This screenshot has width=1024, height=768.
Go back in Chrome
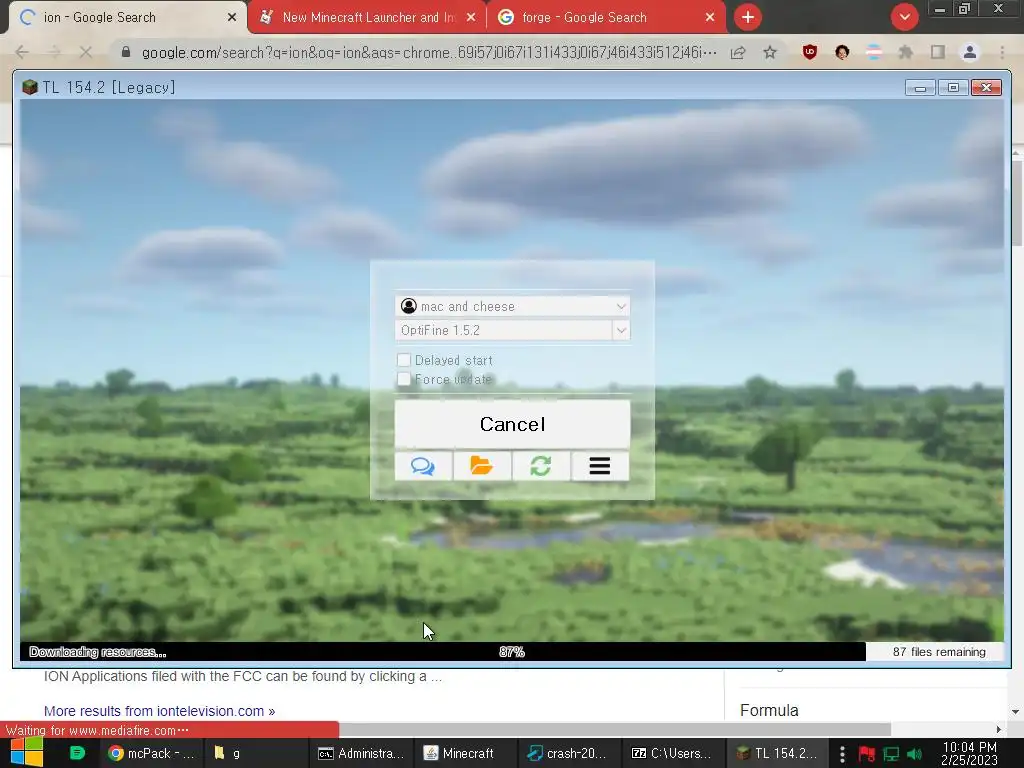(x=22, y=52)
